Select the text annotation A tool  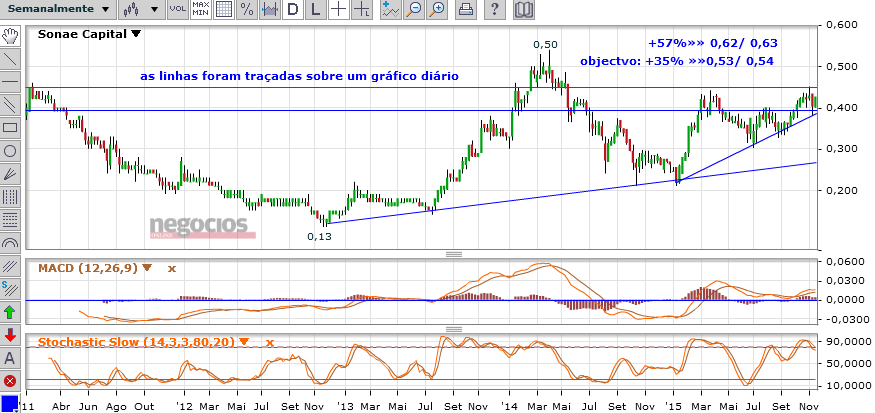point(10,358)
